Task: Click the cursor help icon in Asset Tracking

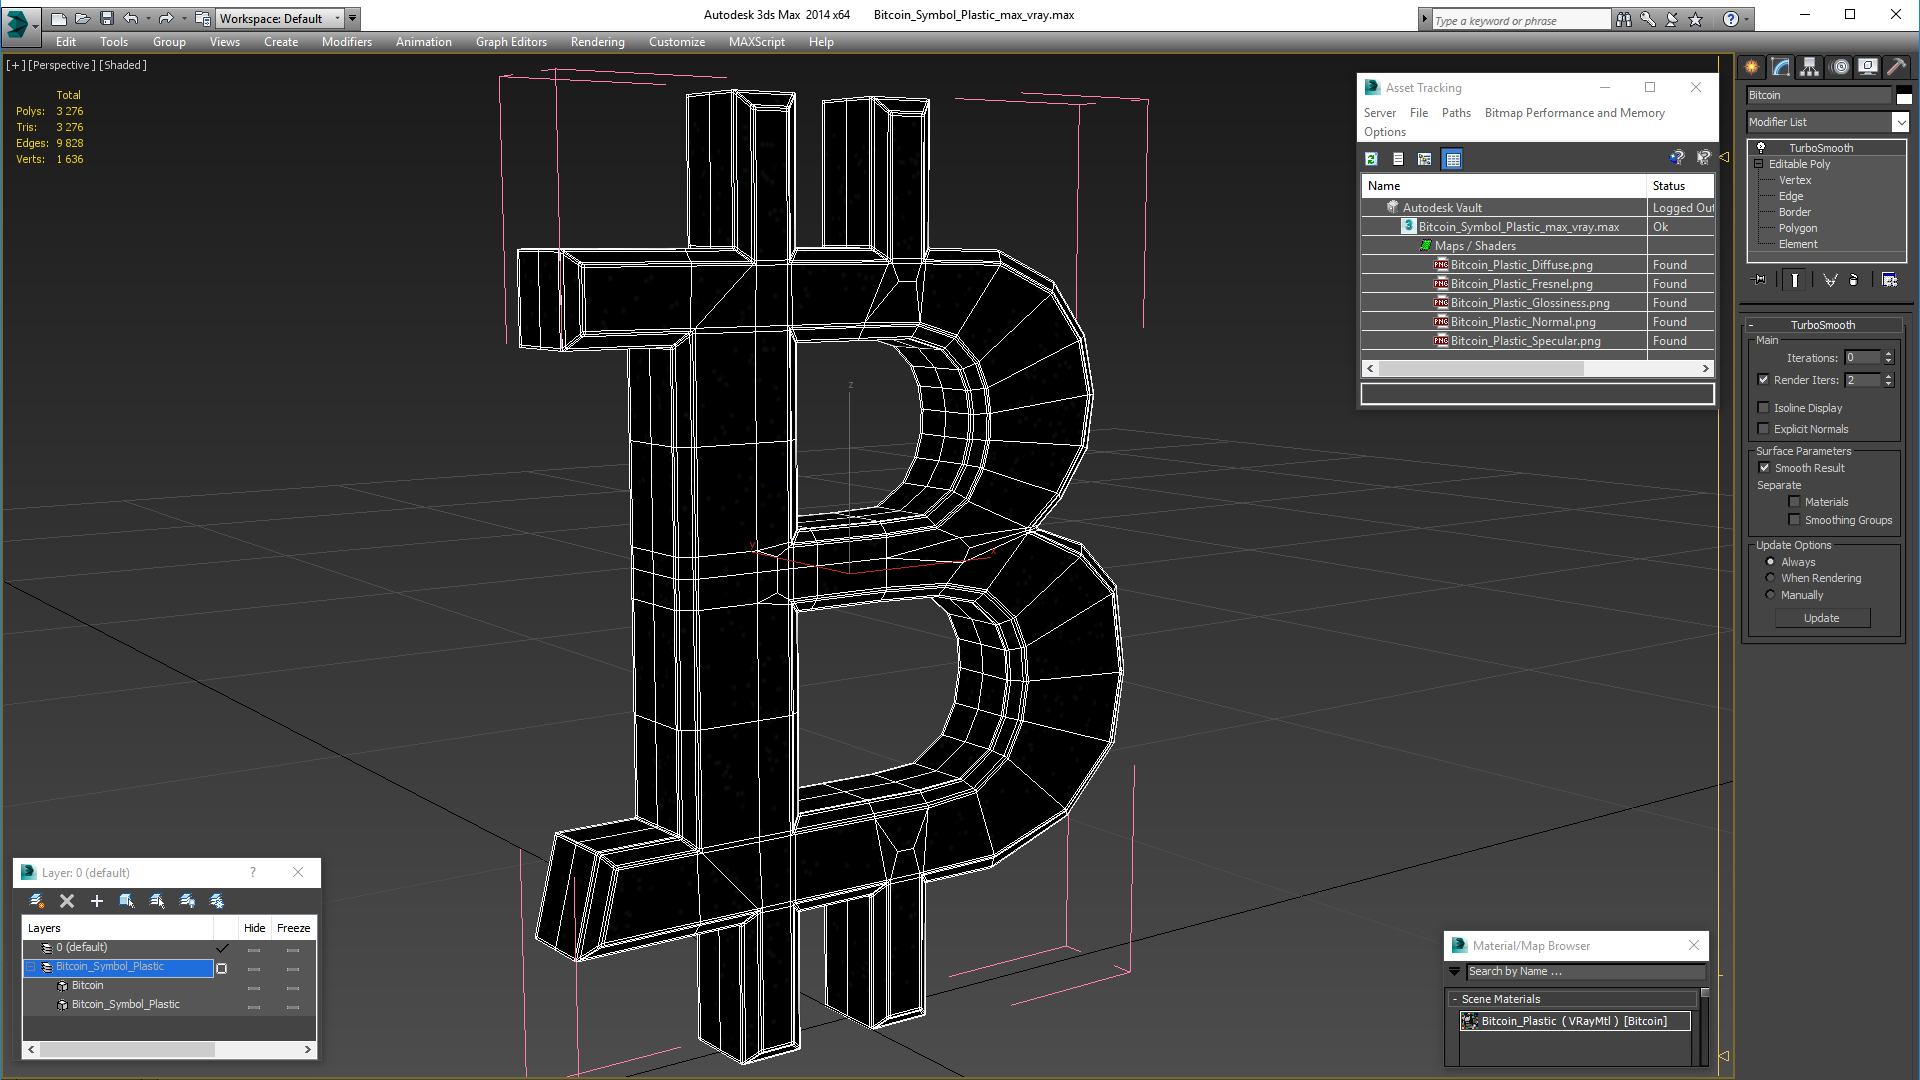Action: pyautogui.click(x=1704, y=158)
